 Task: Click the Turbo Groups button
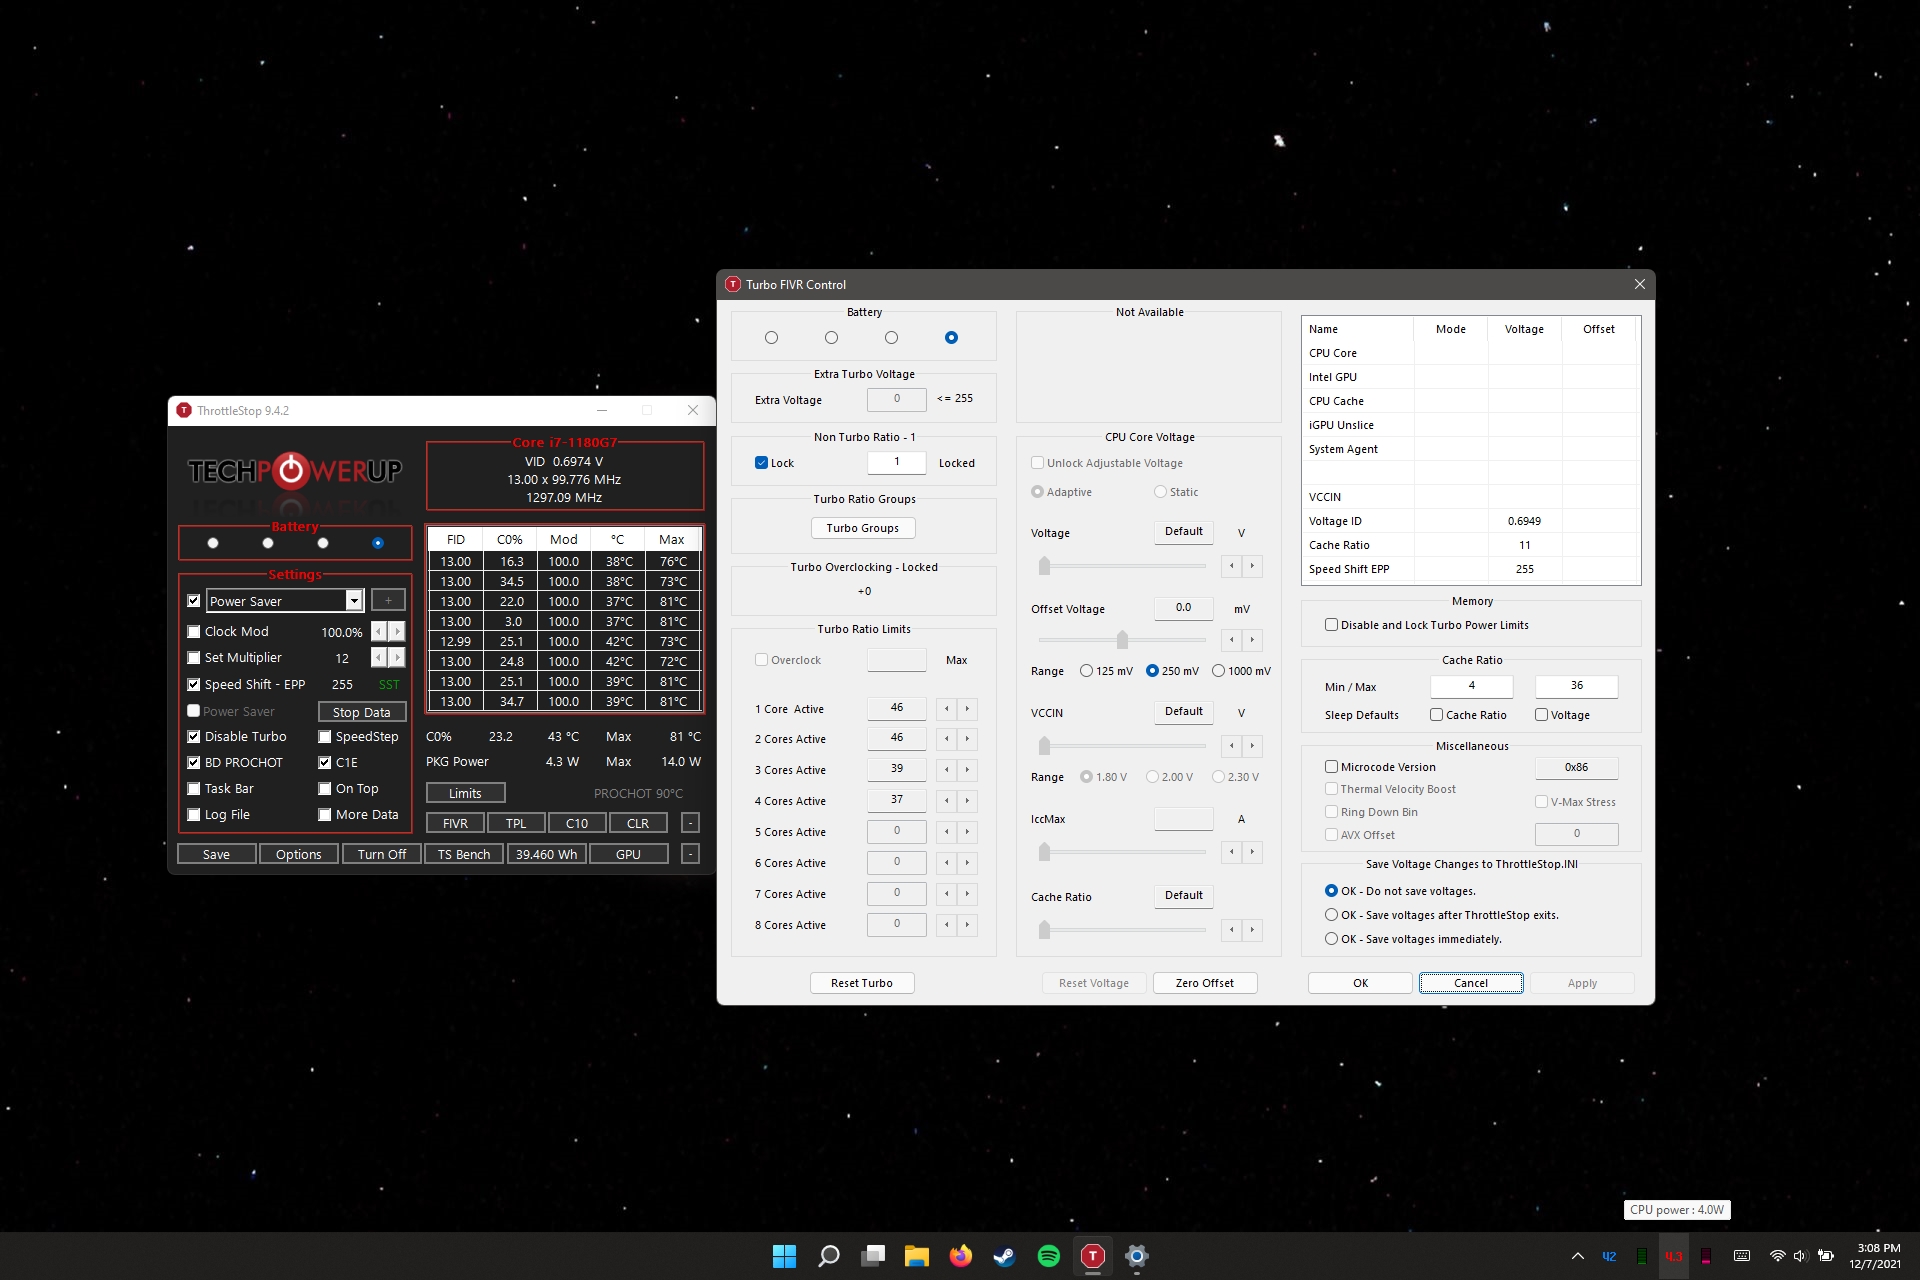(x=862, y=528)
